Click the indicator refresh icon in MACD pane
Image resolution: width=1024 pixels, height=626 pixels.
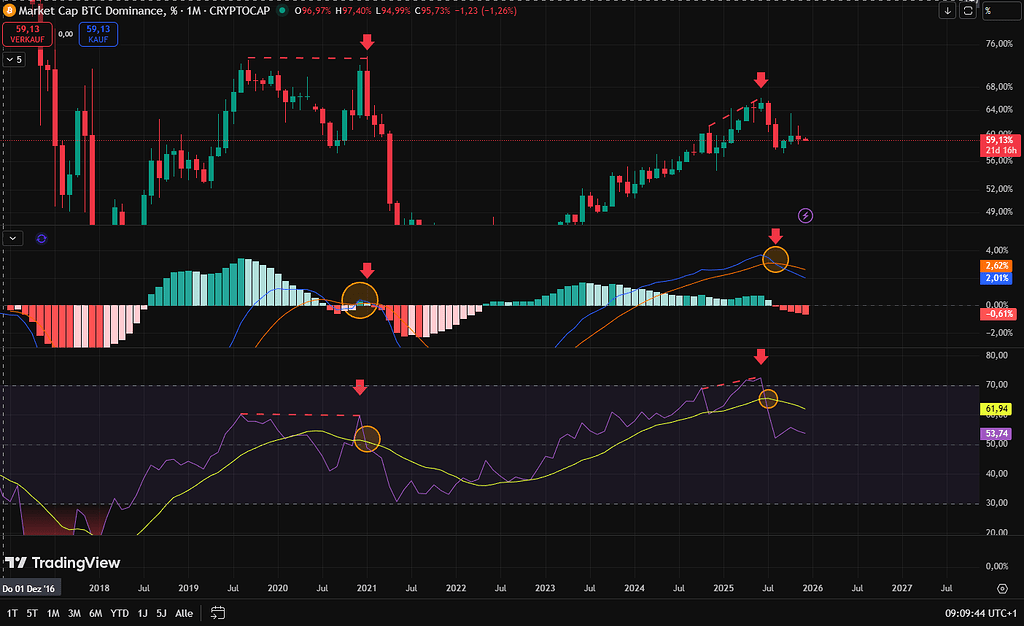41,239
